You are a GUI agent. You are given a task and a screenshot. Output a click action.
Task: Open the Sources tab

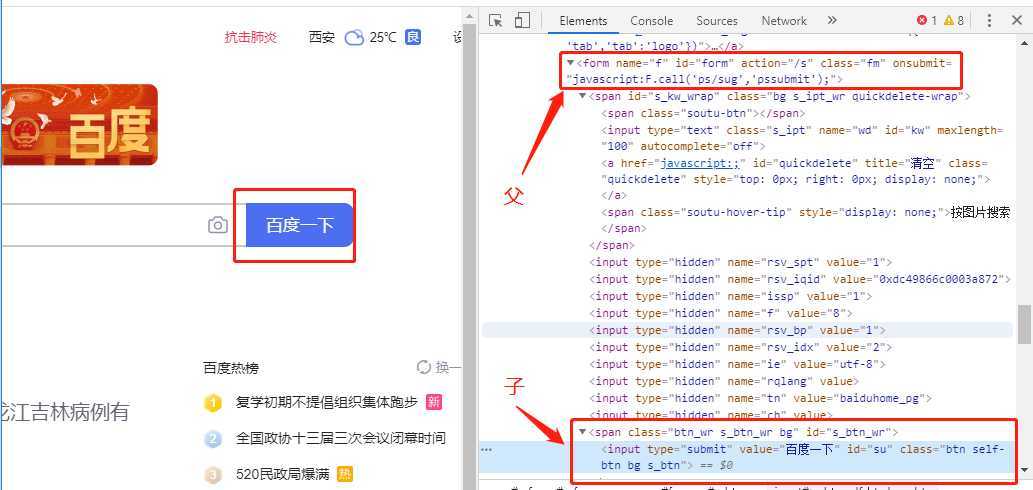pos(717,20)
